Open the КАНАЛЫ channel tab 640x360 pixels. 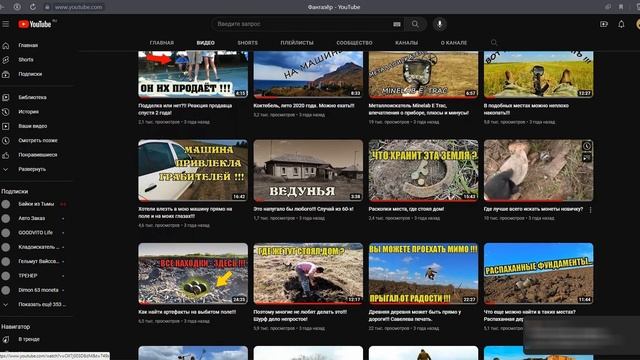406,43
